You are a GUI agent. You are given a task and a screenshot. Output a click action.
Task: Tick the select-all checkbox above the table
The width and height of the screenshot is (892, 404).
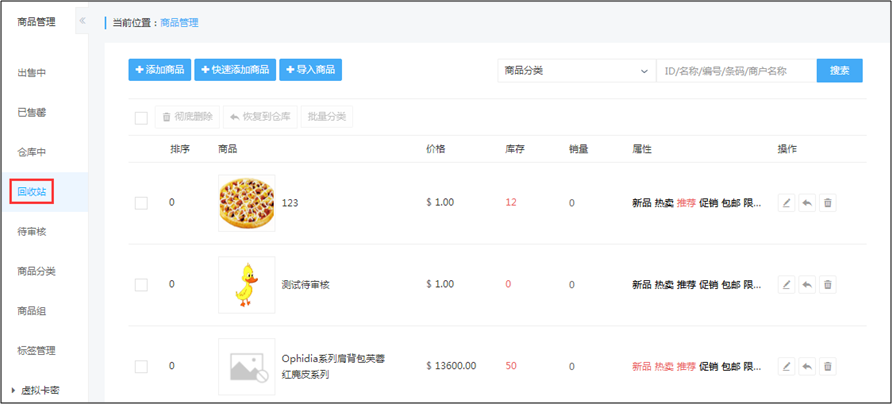pos(141,118)
